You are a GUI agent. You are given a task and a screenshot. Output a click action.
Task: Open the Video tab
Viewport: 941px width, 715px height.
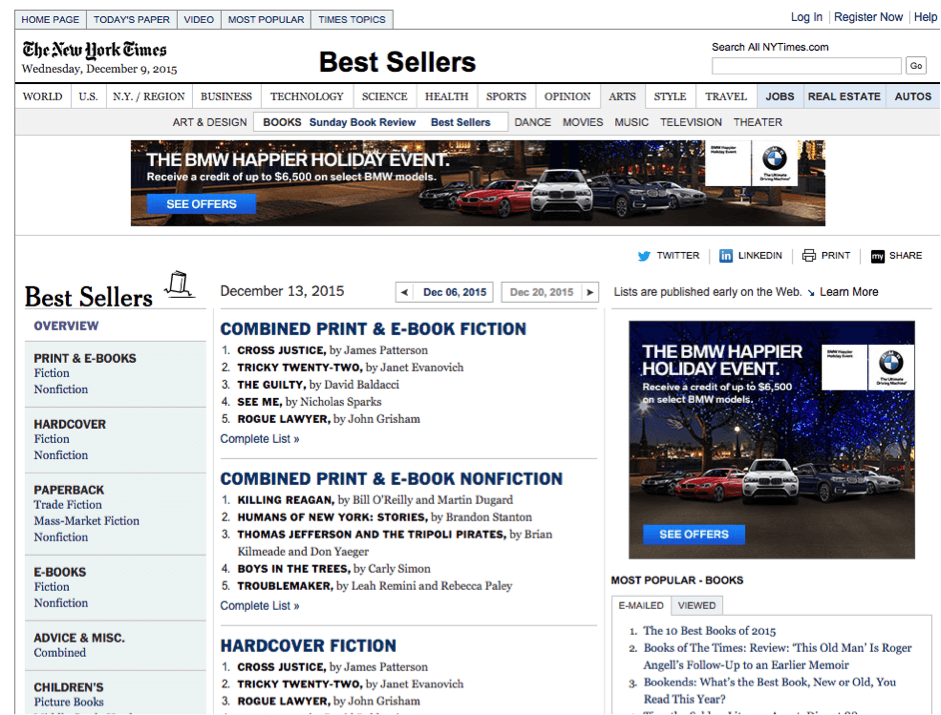199,20
